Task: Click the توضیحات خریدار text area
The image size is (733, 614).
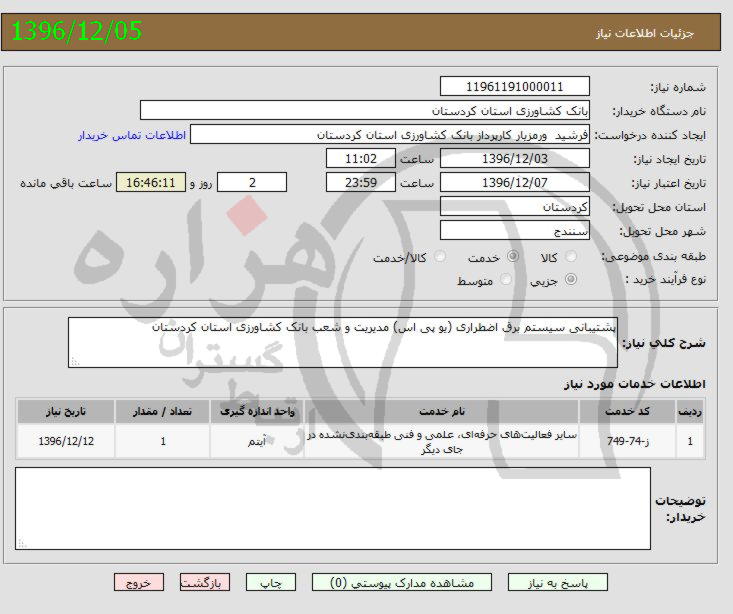Action: [x=333, y=508]
